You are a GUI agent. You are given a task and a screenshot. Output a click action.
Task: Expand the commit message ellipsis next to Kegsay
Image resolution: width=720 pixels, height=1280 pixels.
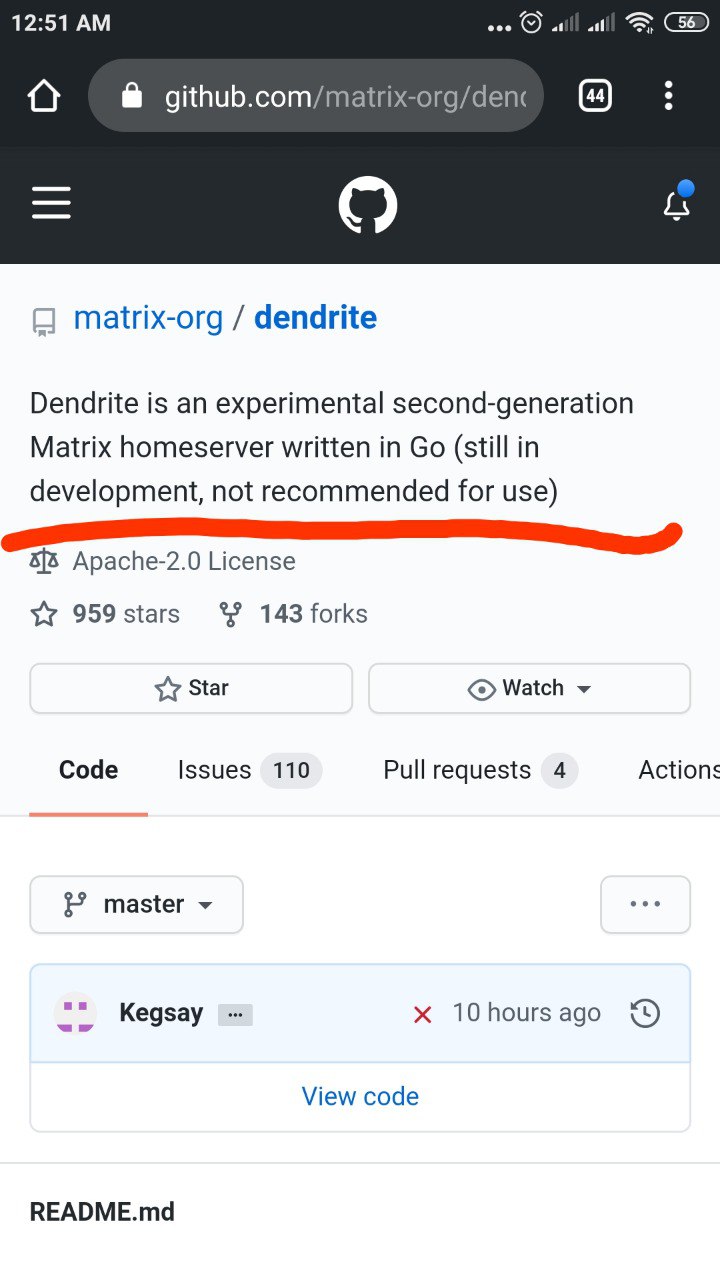[235, 1014]
